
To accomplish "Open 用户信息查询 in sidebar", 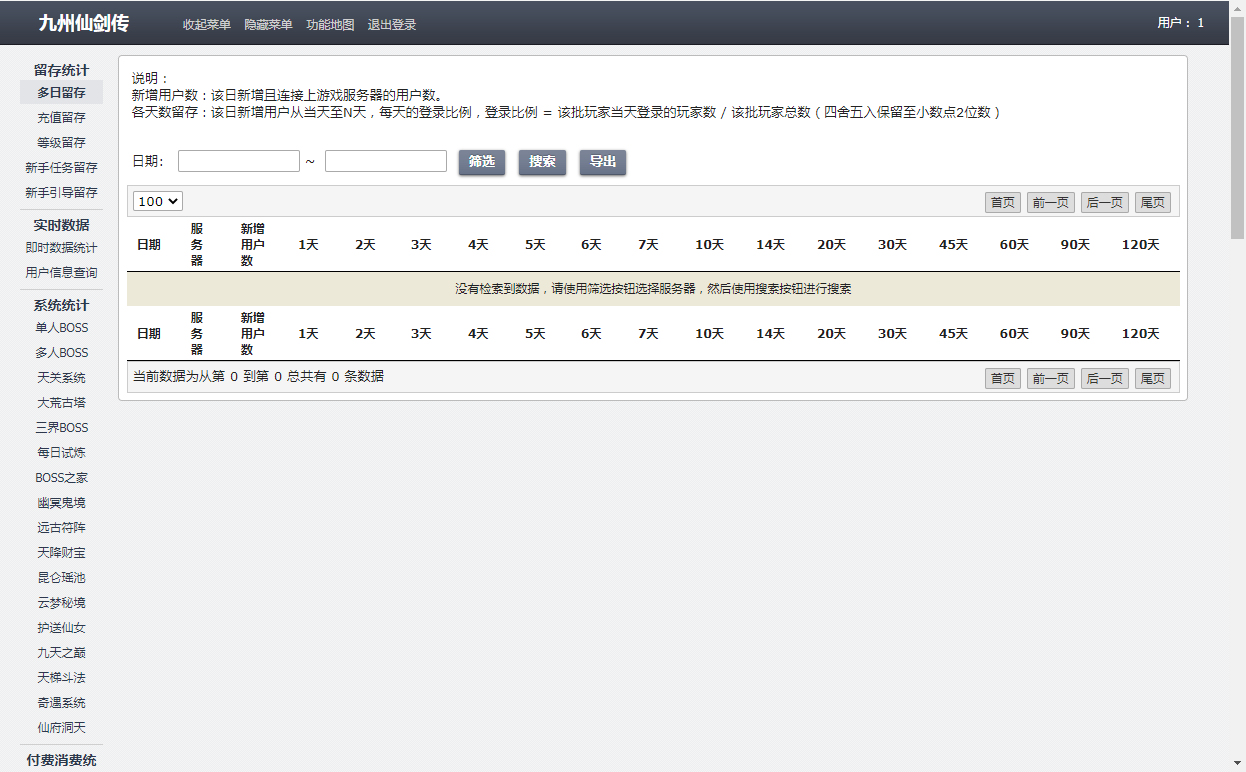I will pos(61,272).
